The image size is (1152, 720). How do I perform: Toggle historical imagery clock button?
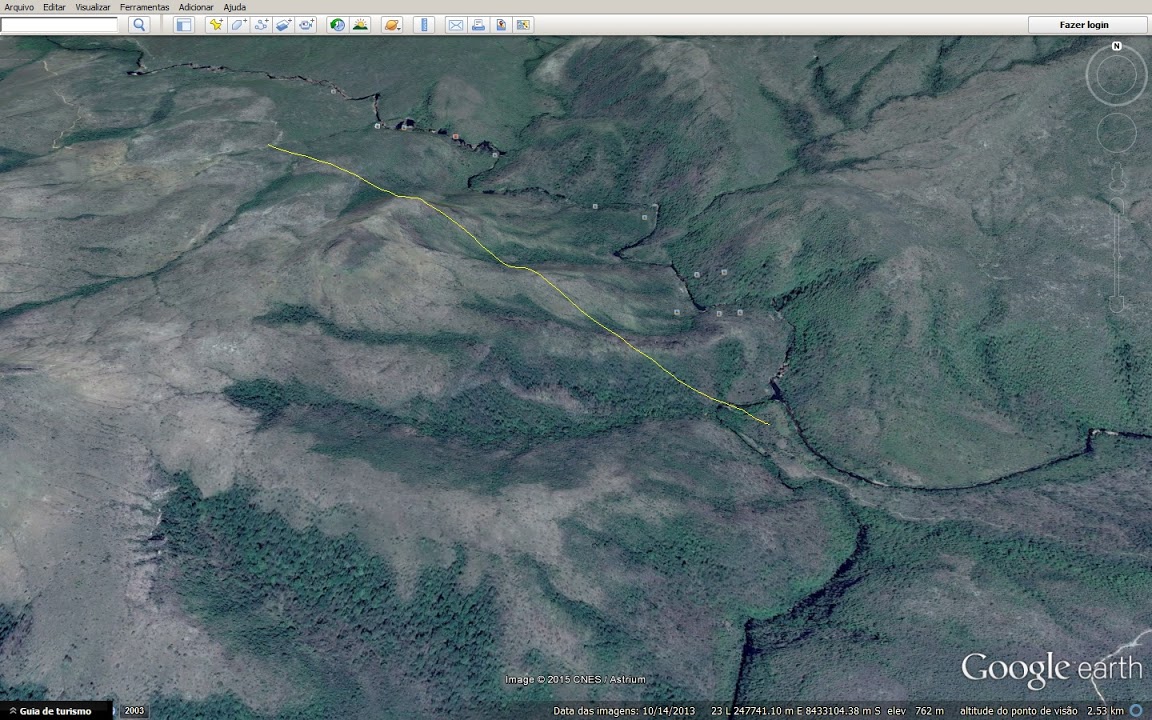[x=337, y=25]
